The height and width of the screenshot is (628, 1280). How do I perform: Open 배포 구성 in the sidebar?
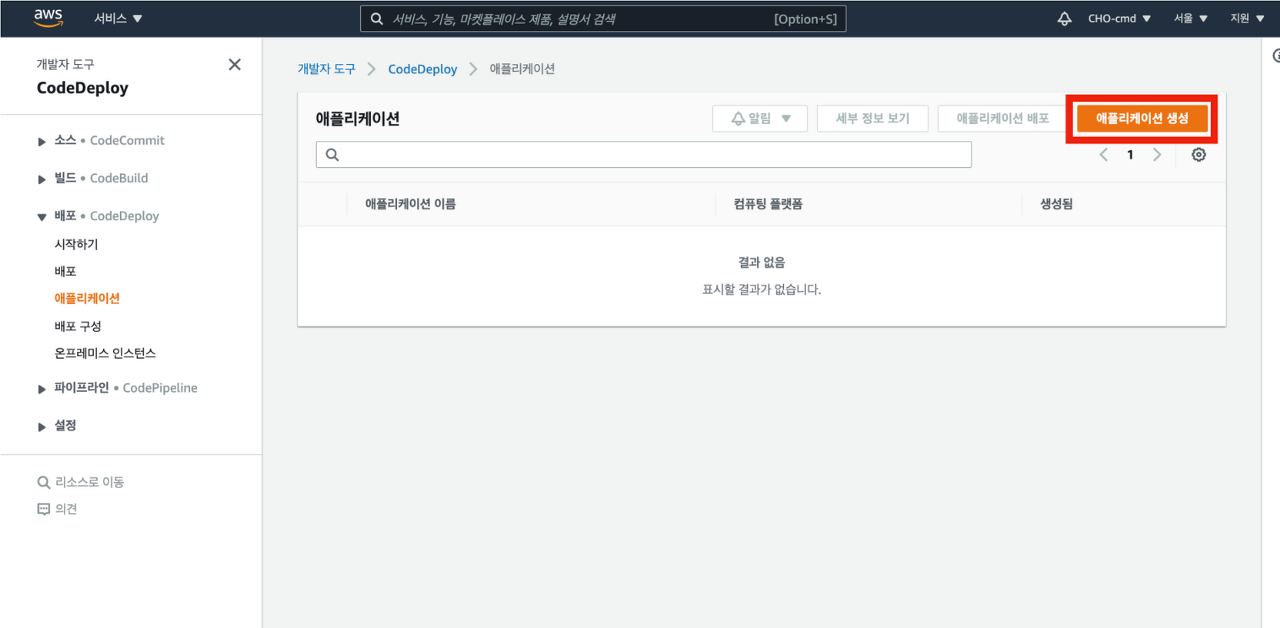point(78,326)
